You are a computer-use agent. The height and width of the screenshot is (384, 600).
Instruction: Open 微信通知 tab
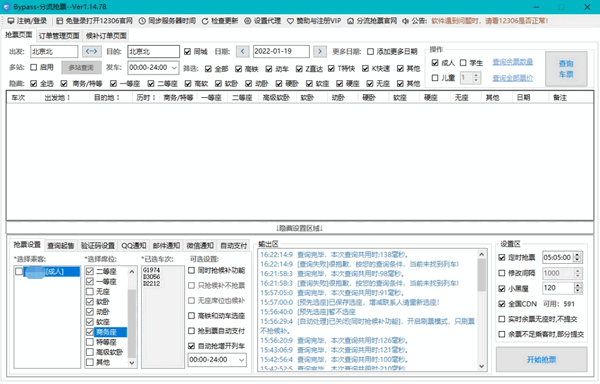click(x=200, y=246)
